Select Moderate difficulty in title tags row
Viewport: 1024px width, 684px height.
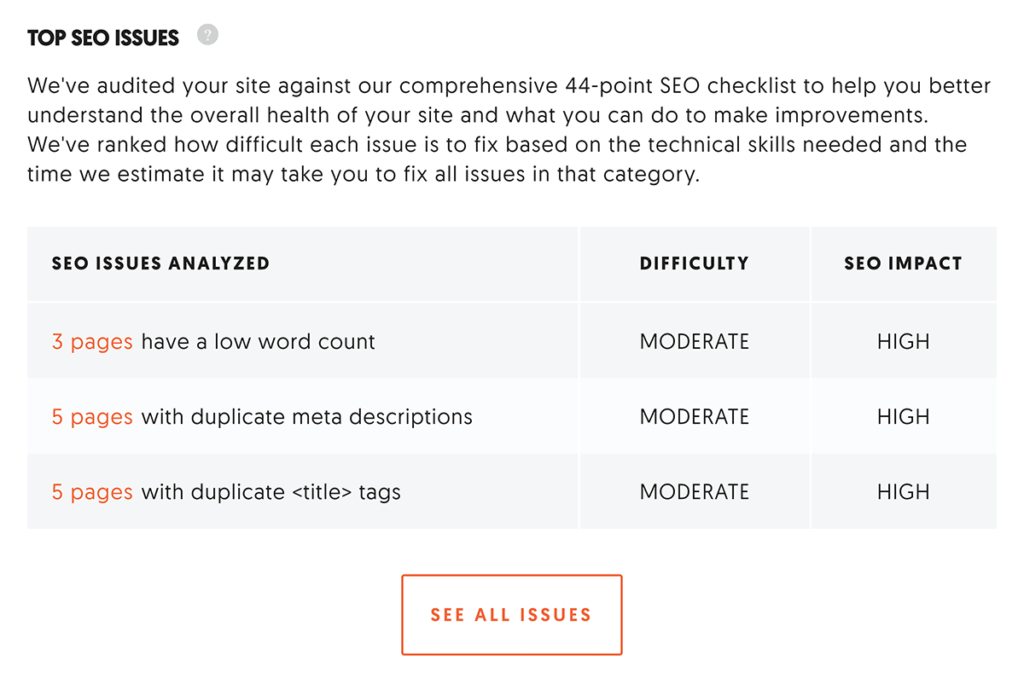coord(694,492)
